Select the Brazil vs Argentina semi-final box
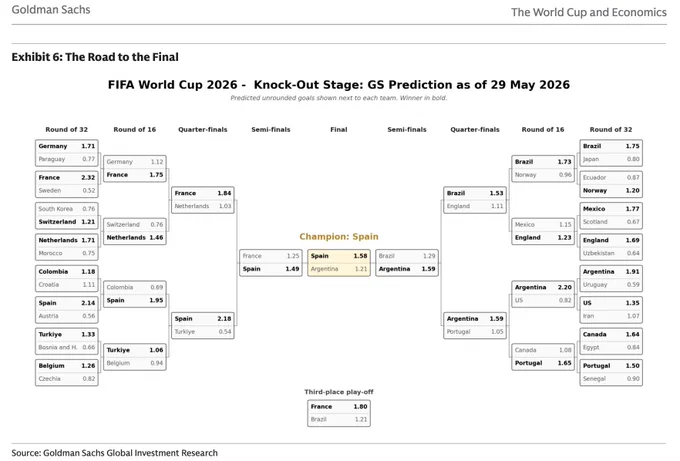 pos(407,262)
